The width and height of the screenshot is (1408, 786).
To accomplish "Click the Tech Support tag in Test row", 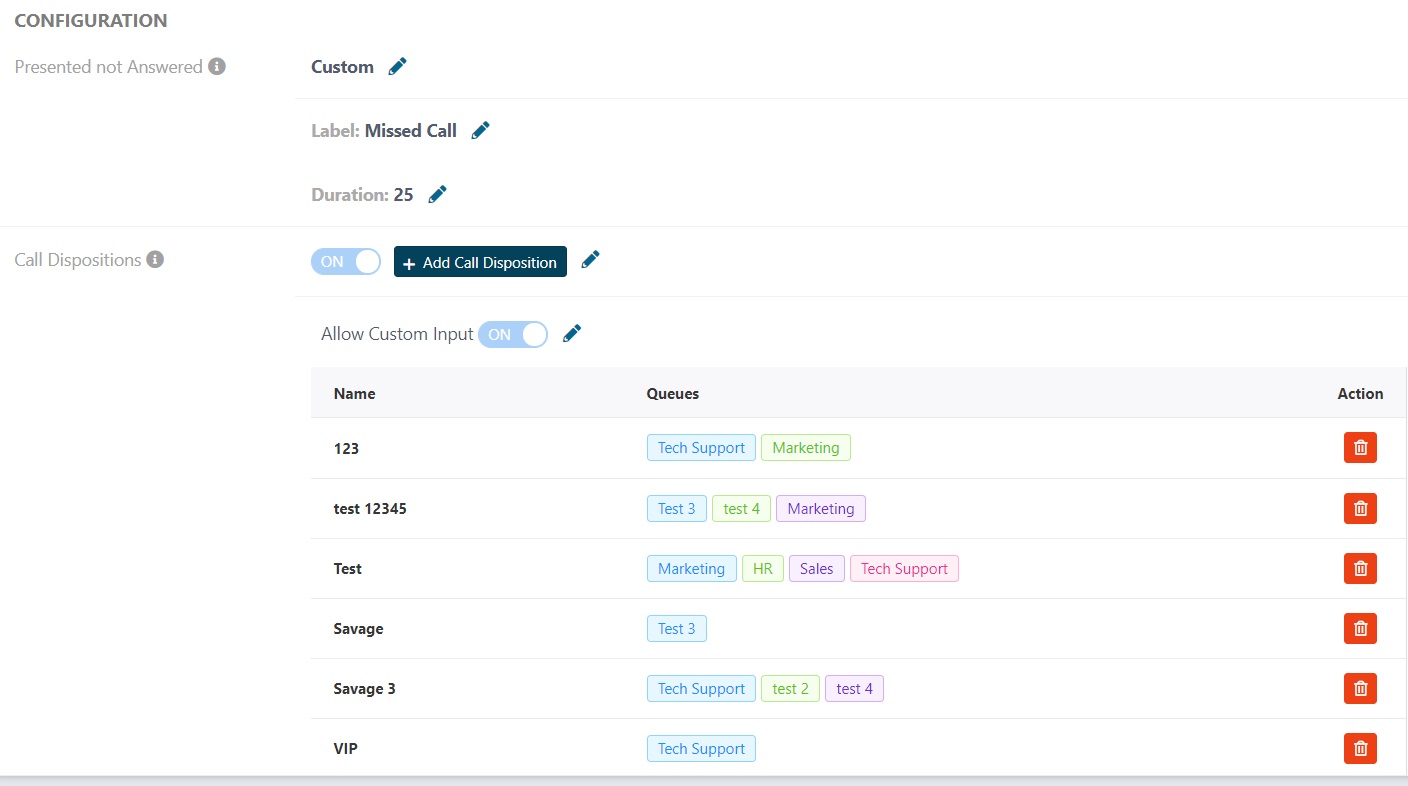I will [x=904, y=568].
